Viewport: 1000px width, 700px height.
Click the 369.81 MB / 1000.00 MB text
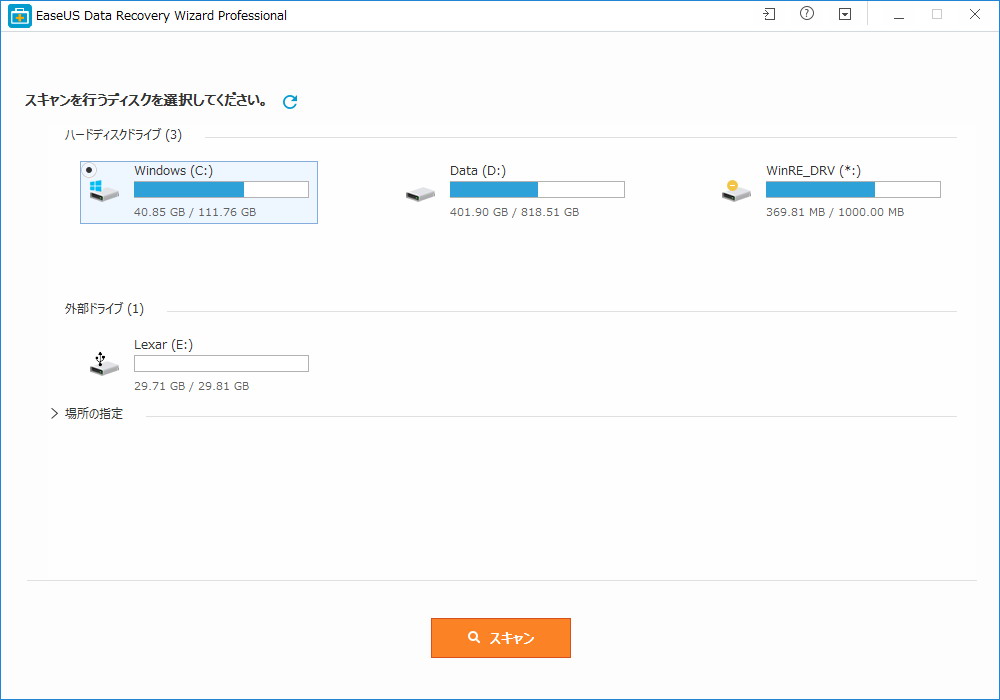coord(835,212)
